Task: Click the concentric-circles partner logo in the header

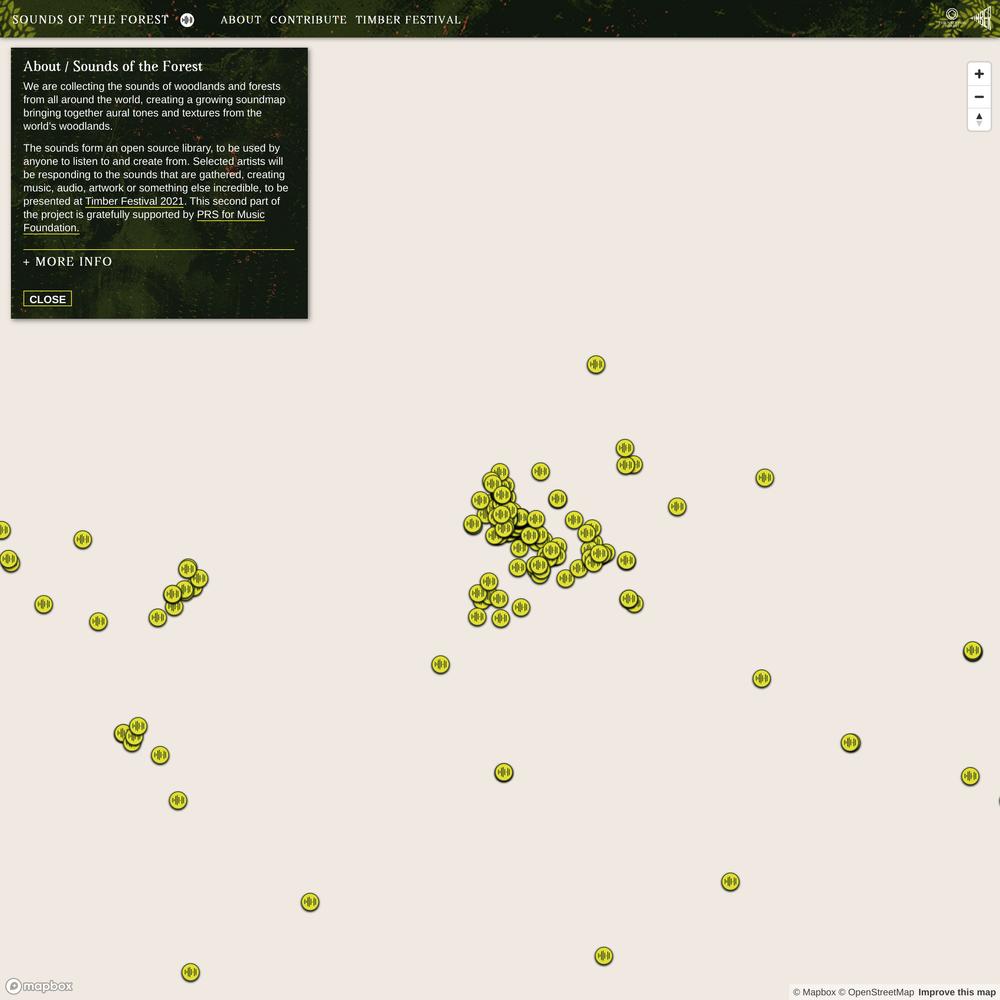Action: 951,17
